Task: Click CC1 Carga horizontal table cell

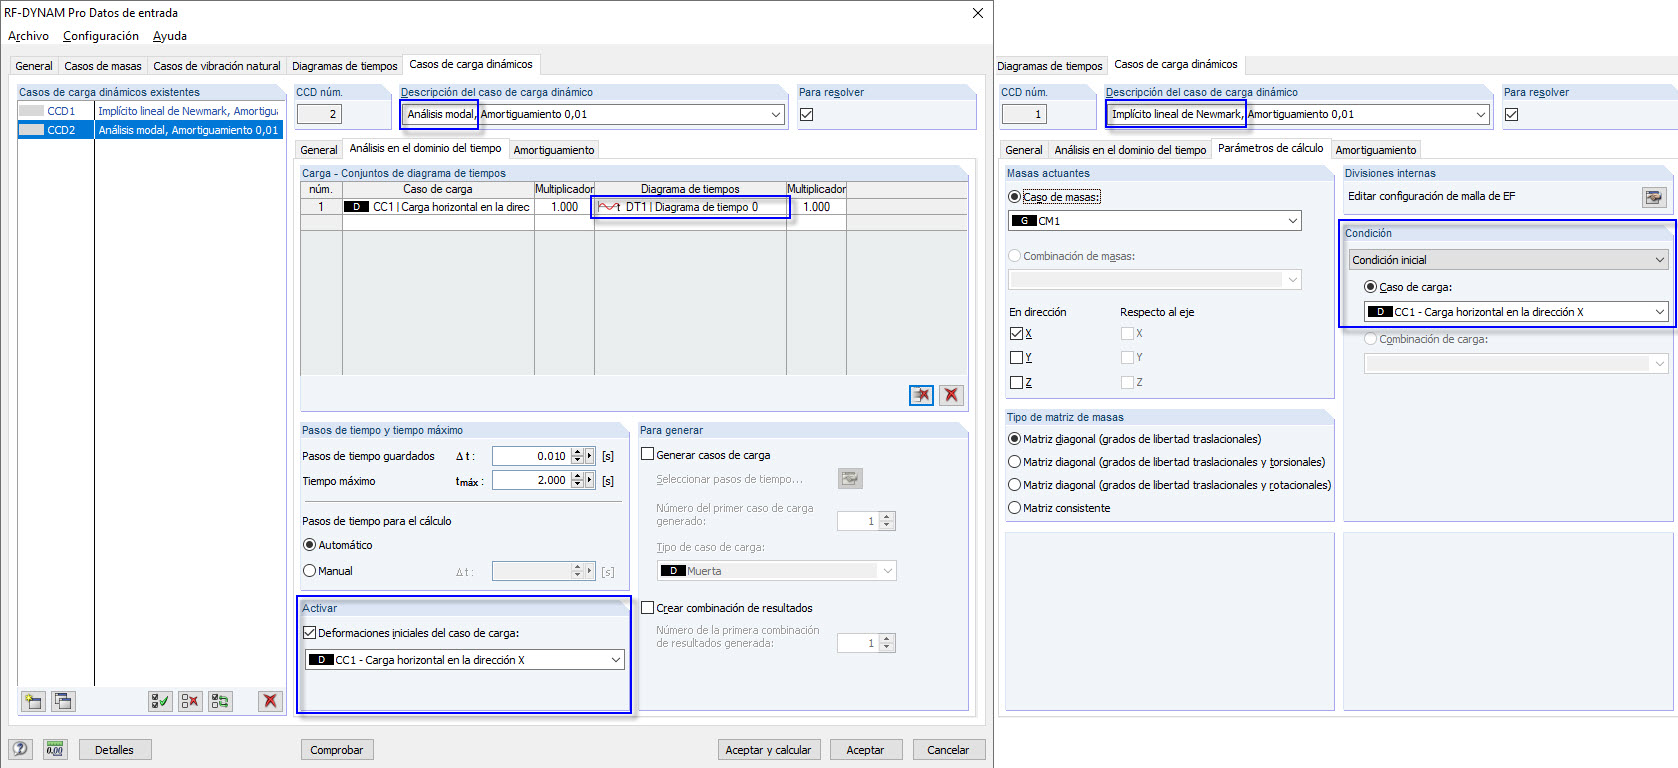Action: click(x=438, y=207)
